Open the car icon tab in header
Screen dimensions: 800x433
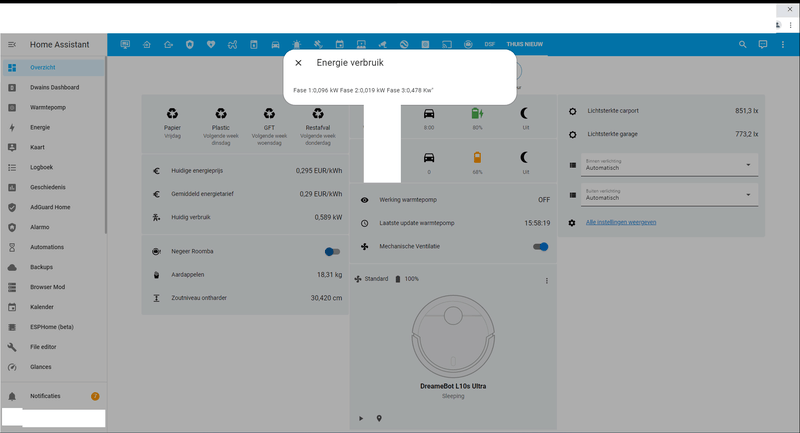pos(275,44)
